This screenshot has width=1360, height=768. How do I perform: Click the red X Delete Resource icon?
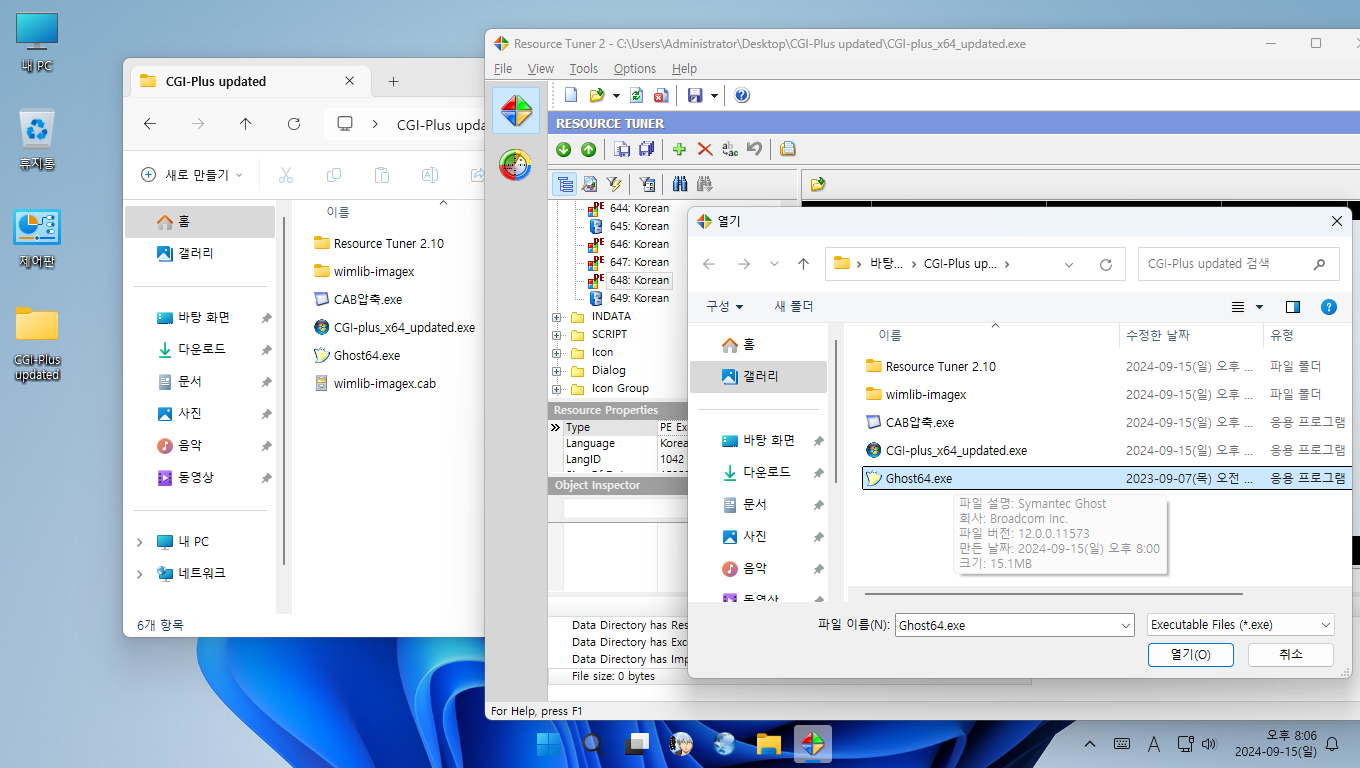click(x=705, y=149)
